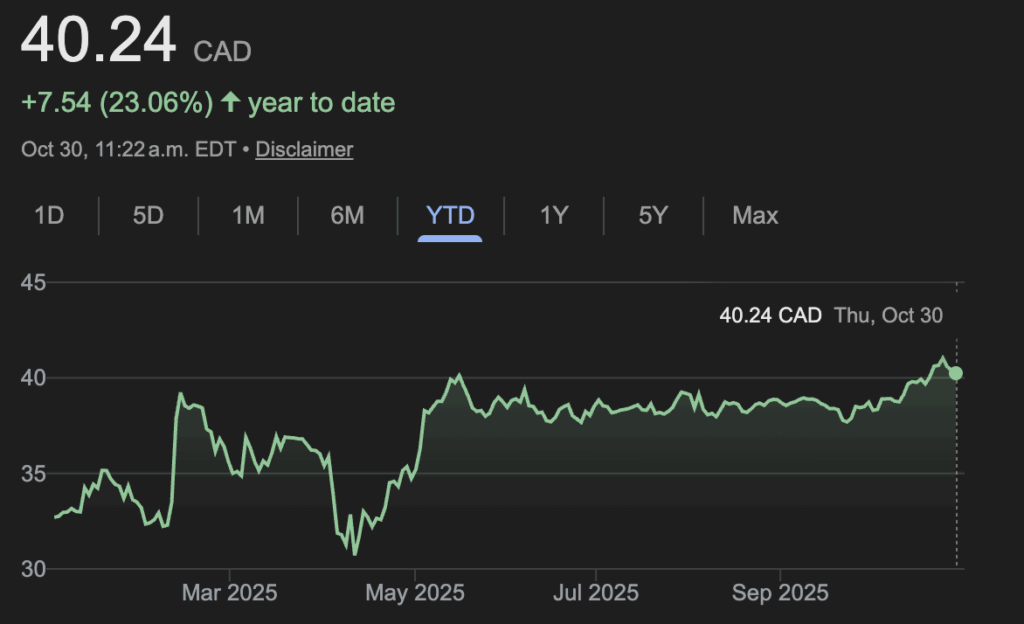Image resolution: width=1024 pixels, height=624 pixels.
Task: Click the large 40.24 price heading
Action: tap(99, 41)
